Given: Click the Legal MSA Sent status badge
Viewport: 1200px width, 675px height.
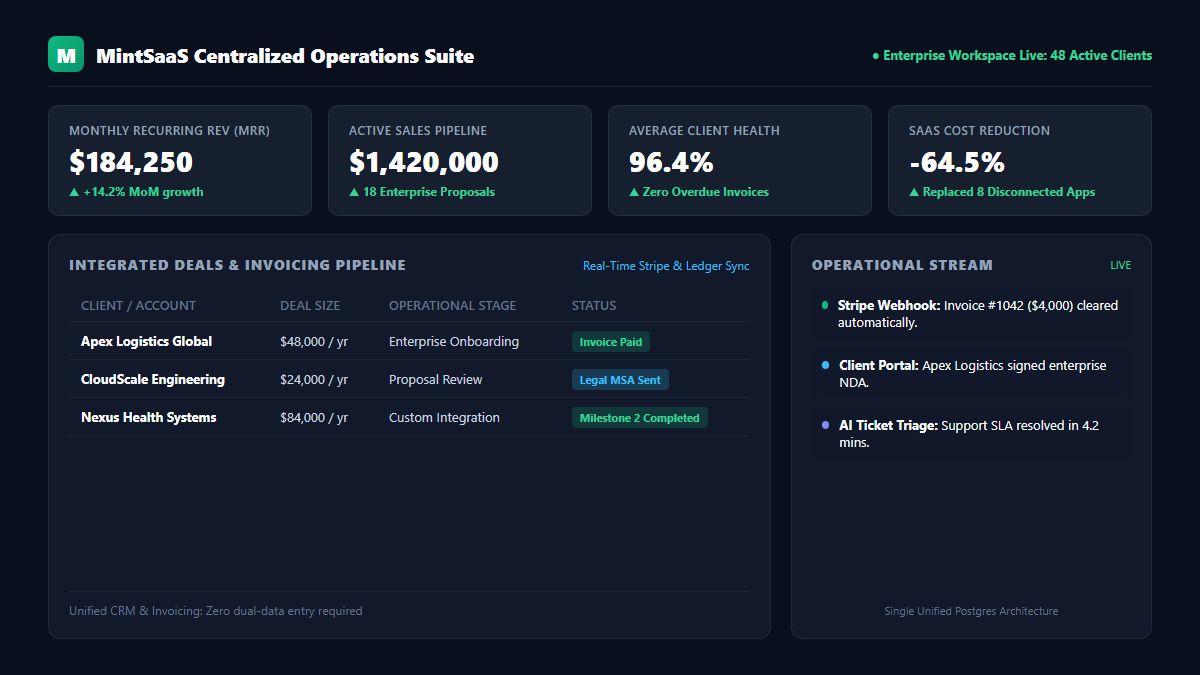Looking at the screenshot, I should (x=620, y=380).
